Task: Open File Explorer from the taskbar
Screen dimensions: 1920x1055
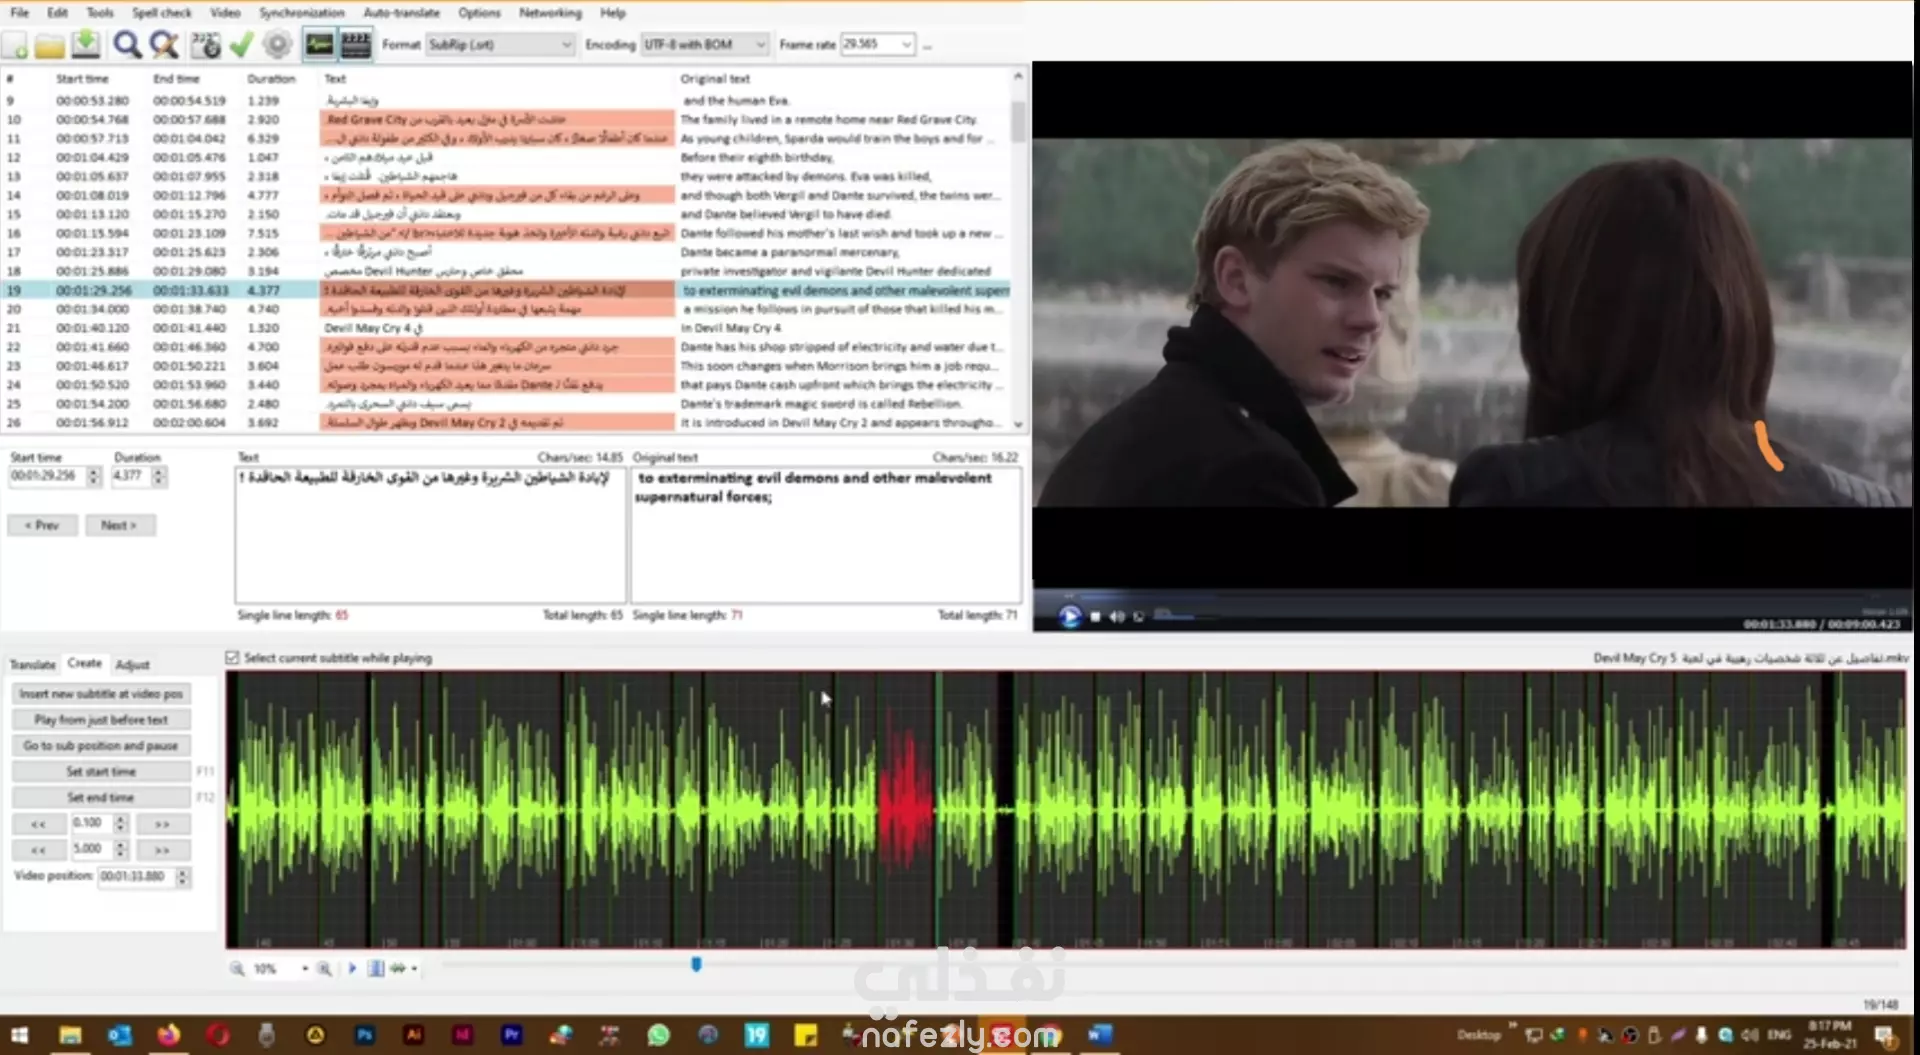Action: pyautogui.click(x=70, y=1035)
